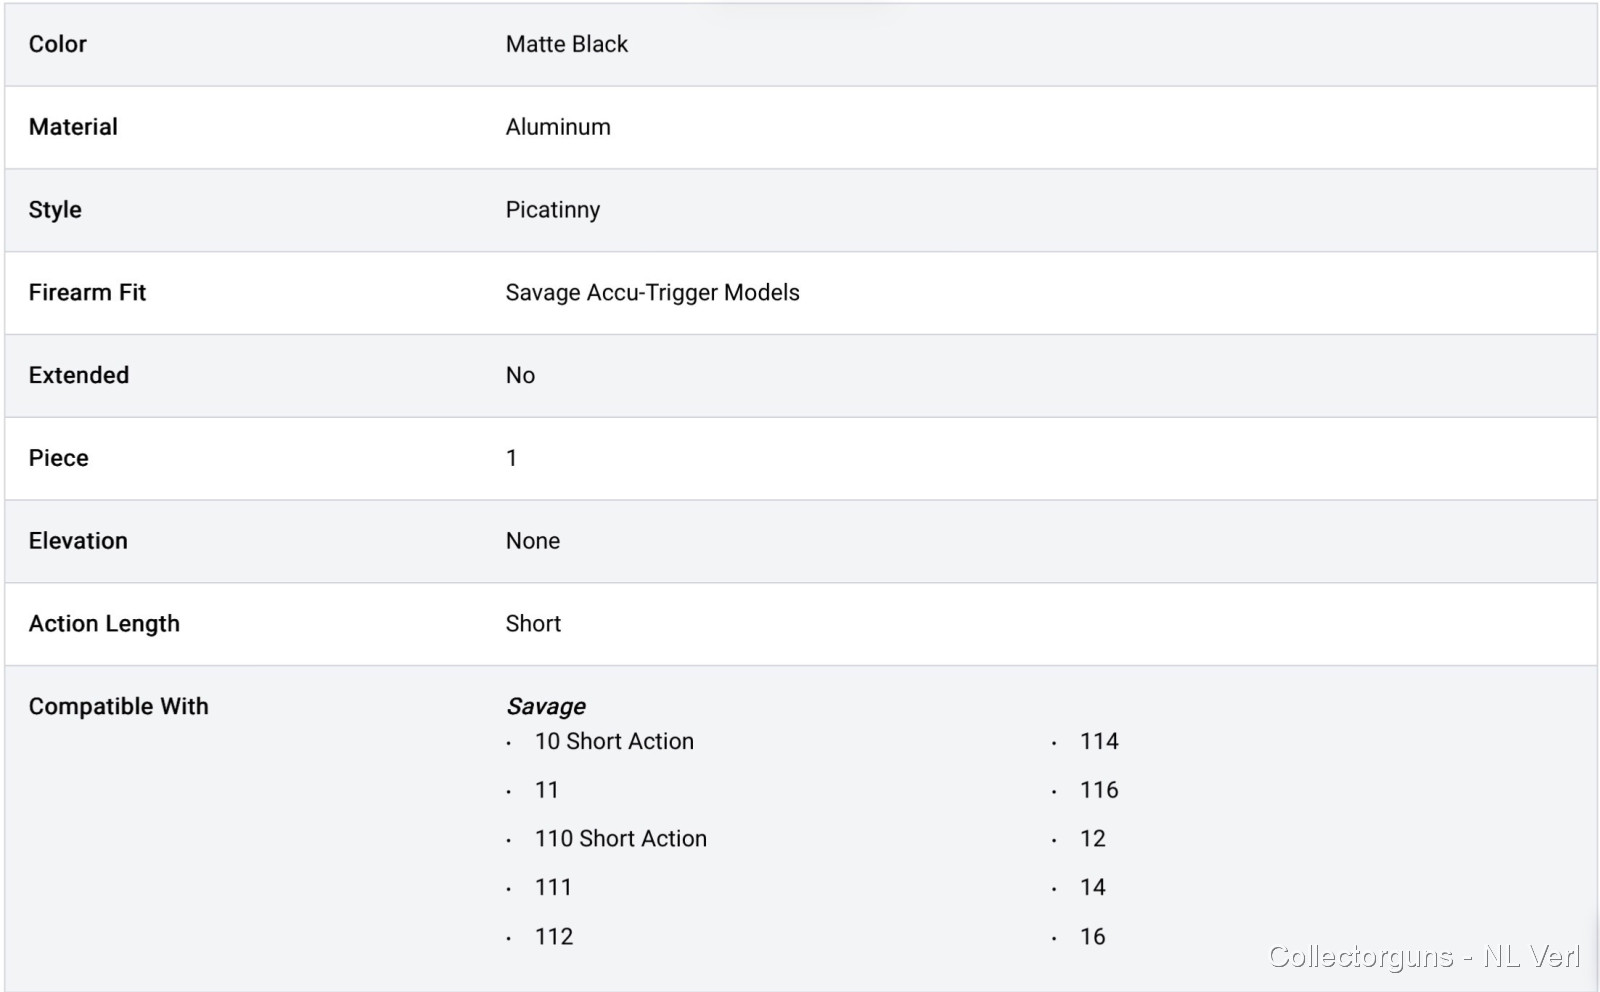Click the Compatible With label
Viewport: 1600px width, 992px height.
pyautogui.click(x=118, y=707)
